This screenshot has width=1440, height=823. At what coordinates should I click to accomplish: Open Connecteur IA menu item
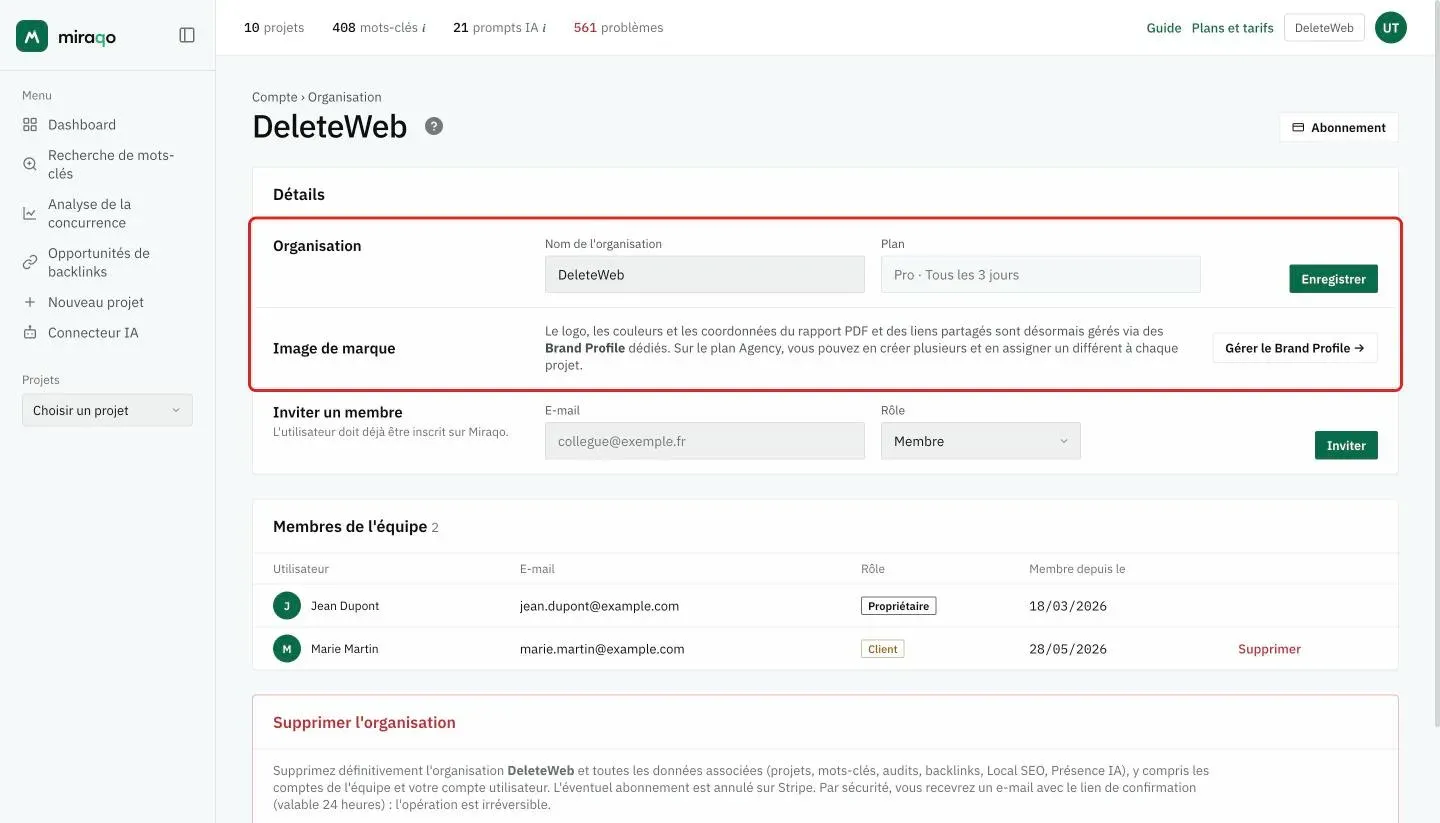click(x=93, y=332)
